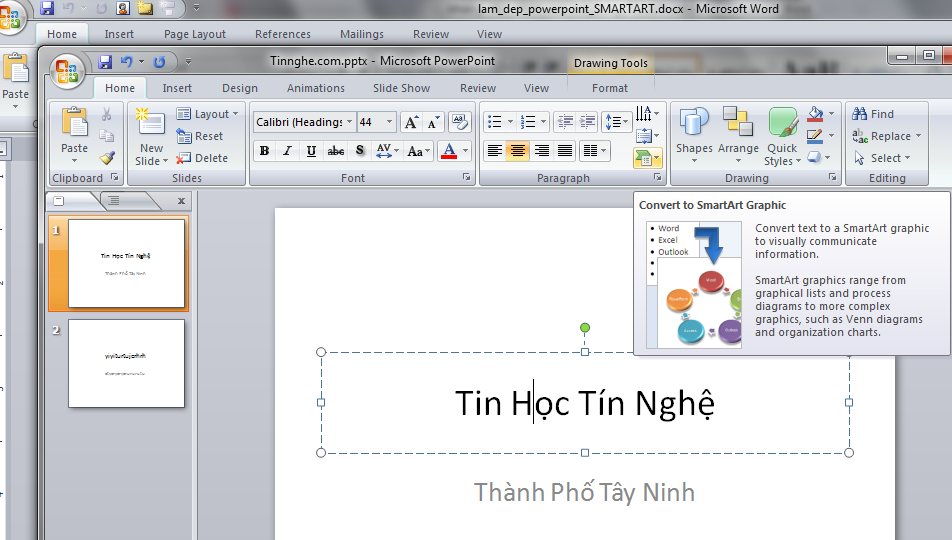Click the Text Shadow icon

[360, 151]
